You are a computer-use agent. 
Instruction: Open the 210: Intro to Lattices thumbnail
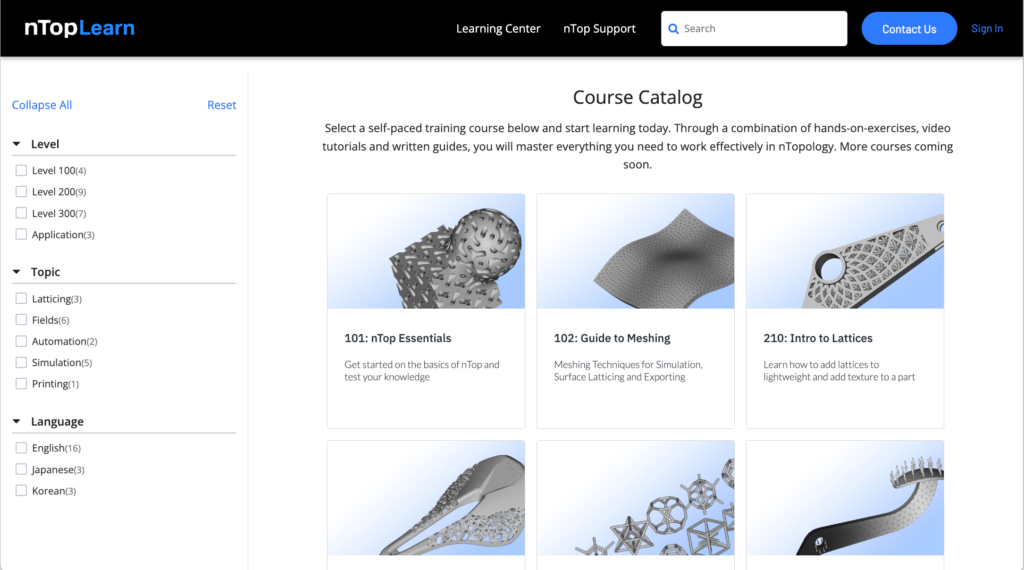pyautogui.click(x=845, y=251)
